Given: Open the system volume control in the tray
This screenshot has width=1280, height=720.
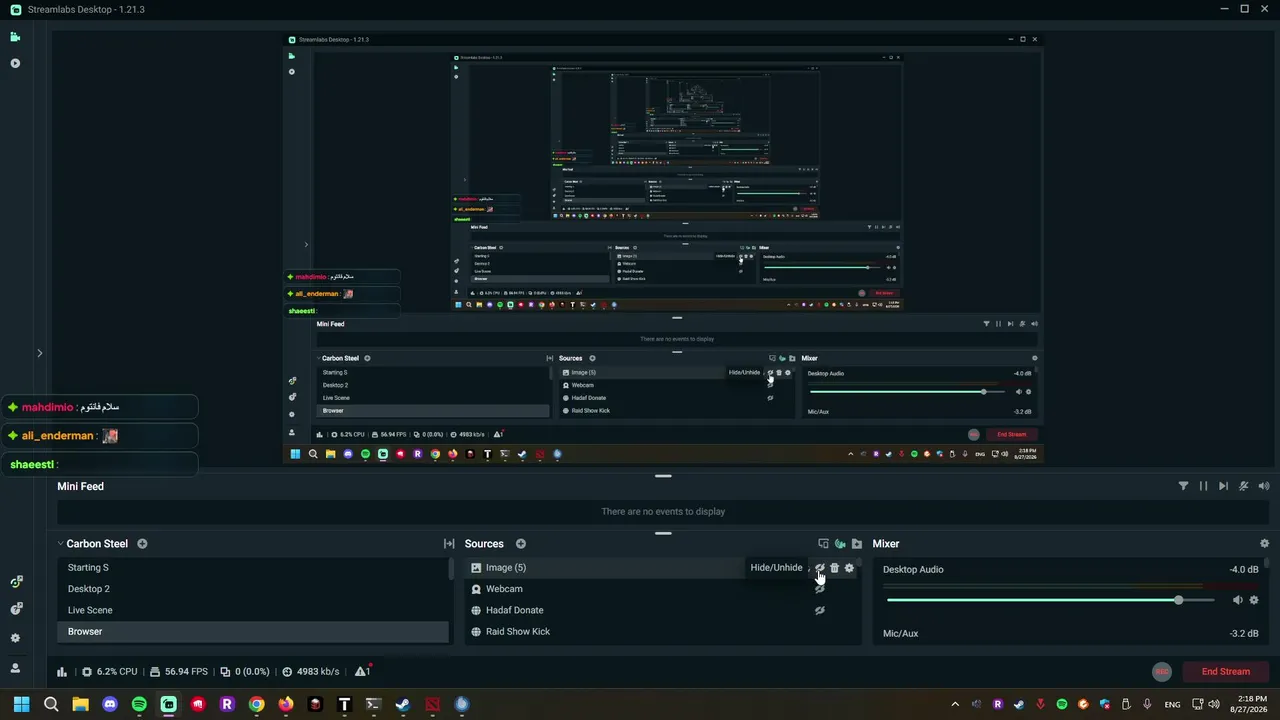Looking at the screenshot, I should point(1214,704).
